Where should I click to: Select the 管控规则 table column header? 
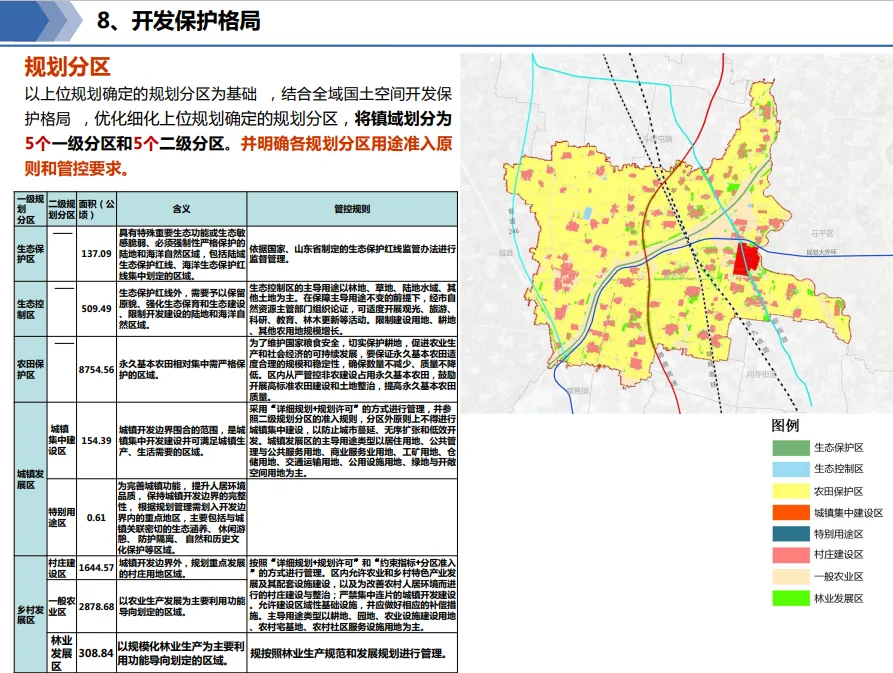coord(351,210)
